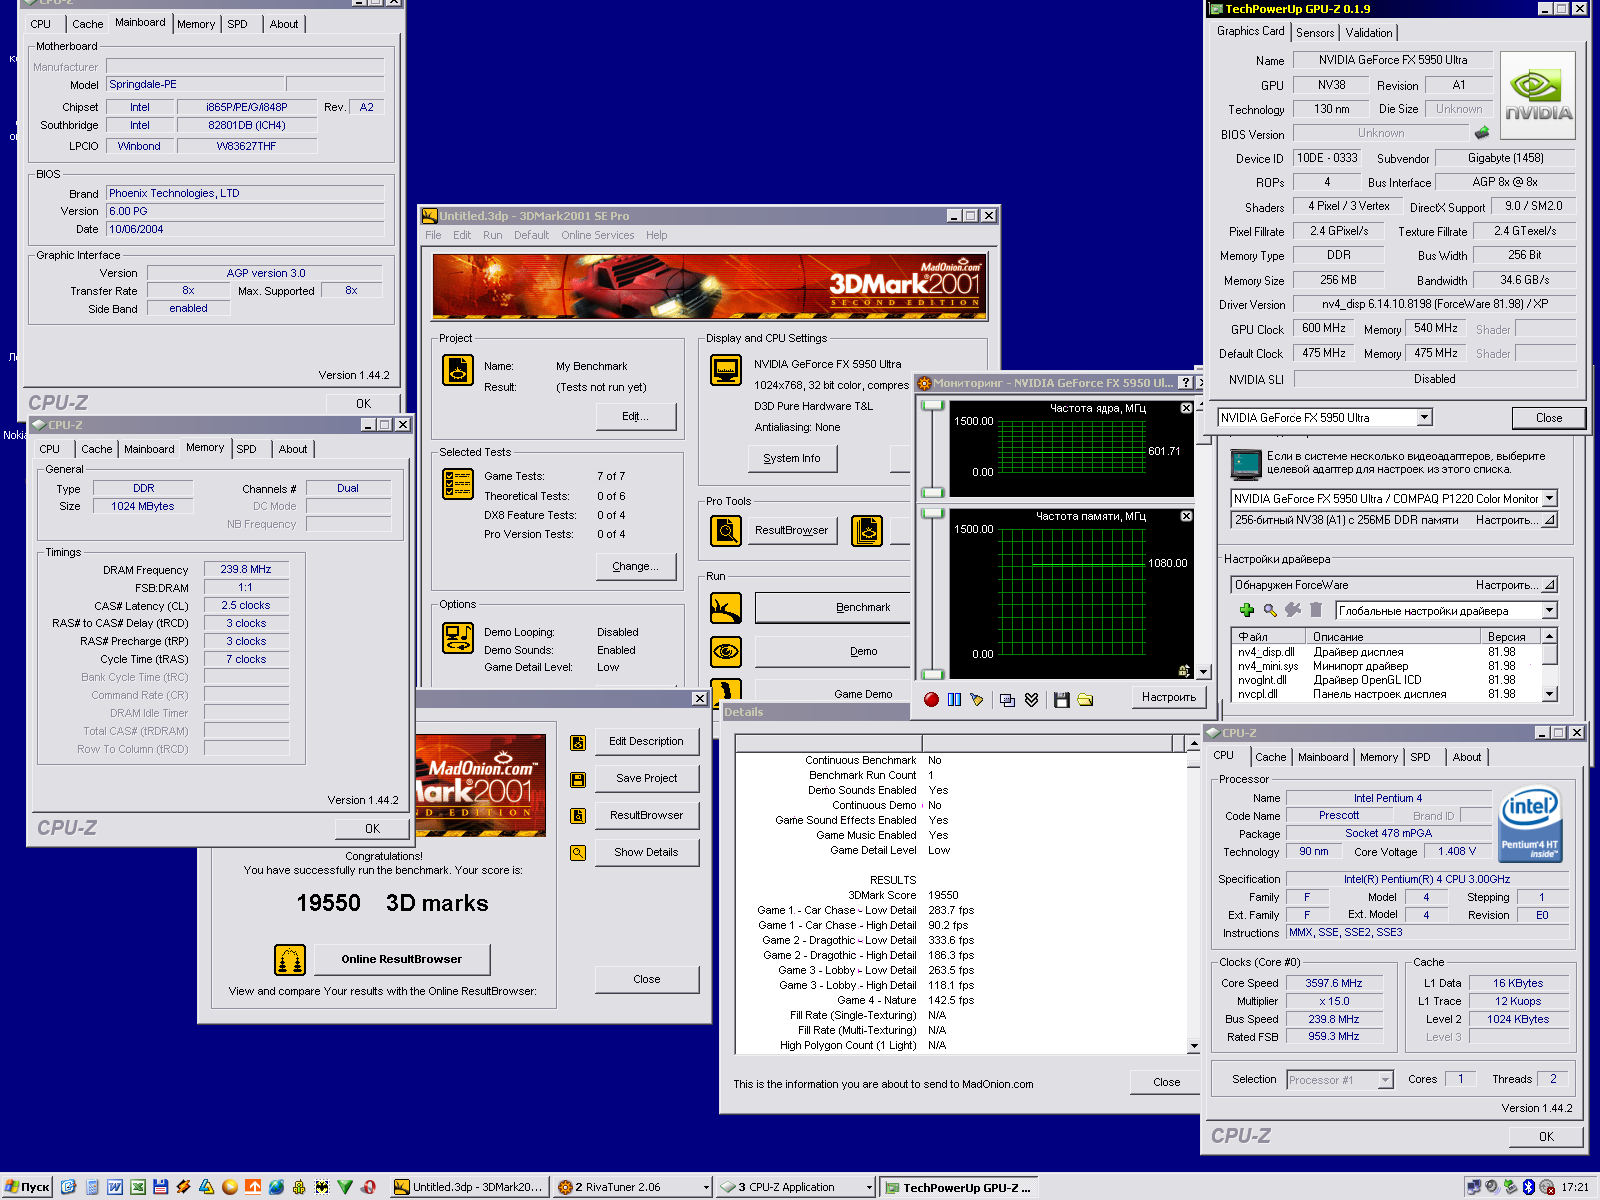Click the ResultBrowser magnifier icon in Pro Tools
Screen dimensions: 1600x1200
point(726,530)
